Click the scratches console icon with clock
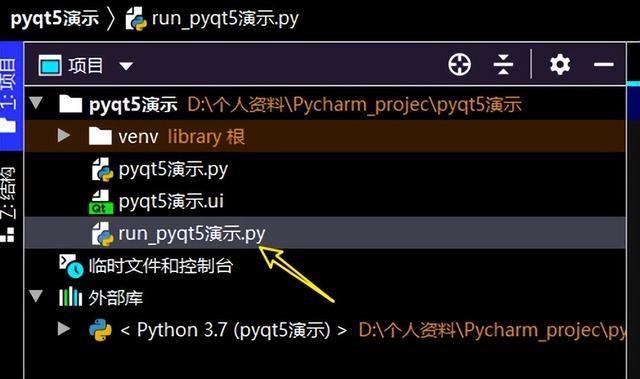640x379 pixels. (x=71, y=266)
